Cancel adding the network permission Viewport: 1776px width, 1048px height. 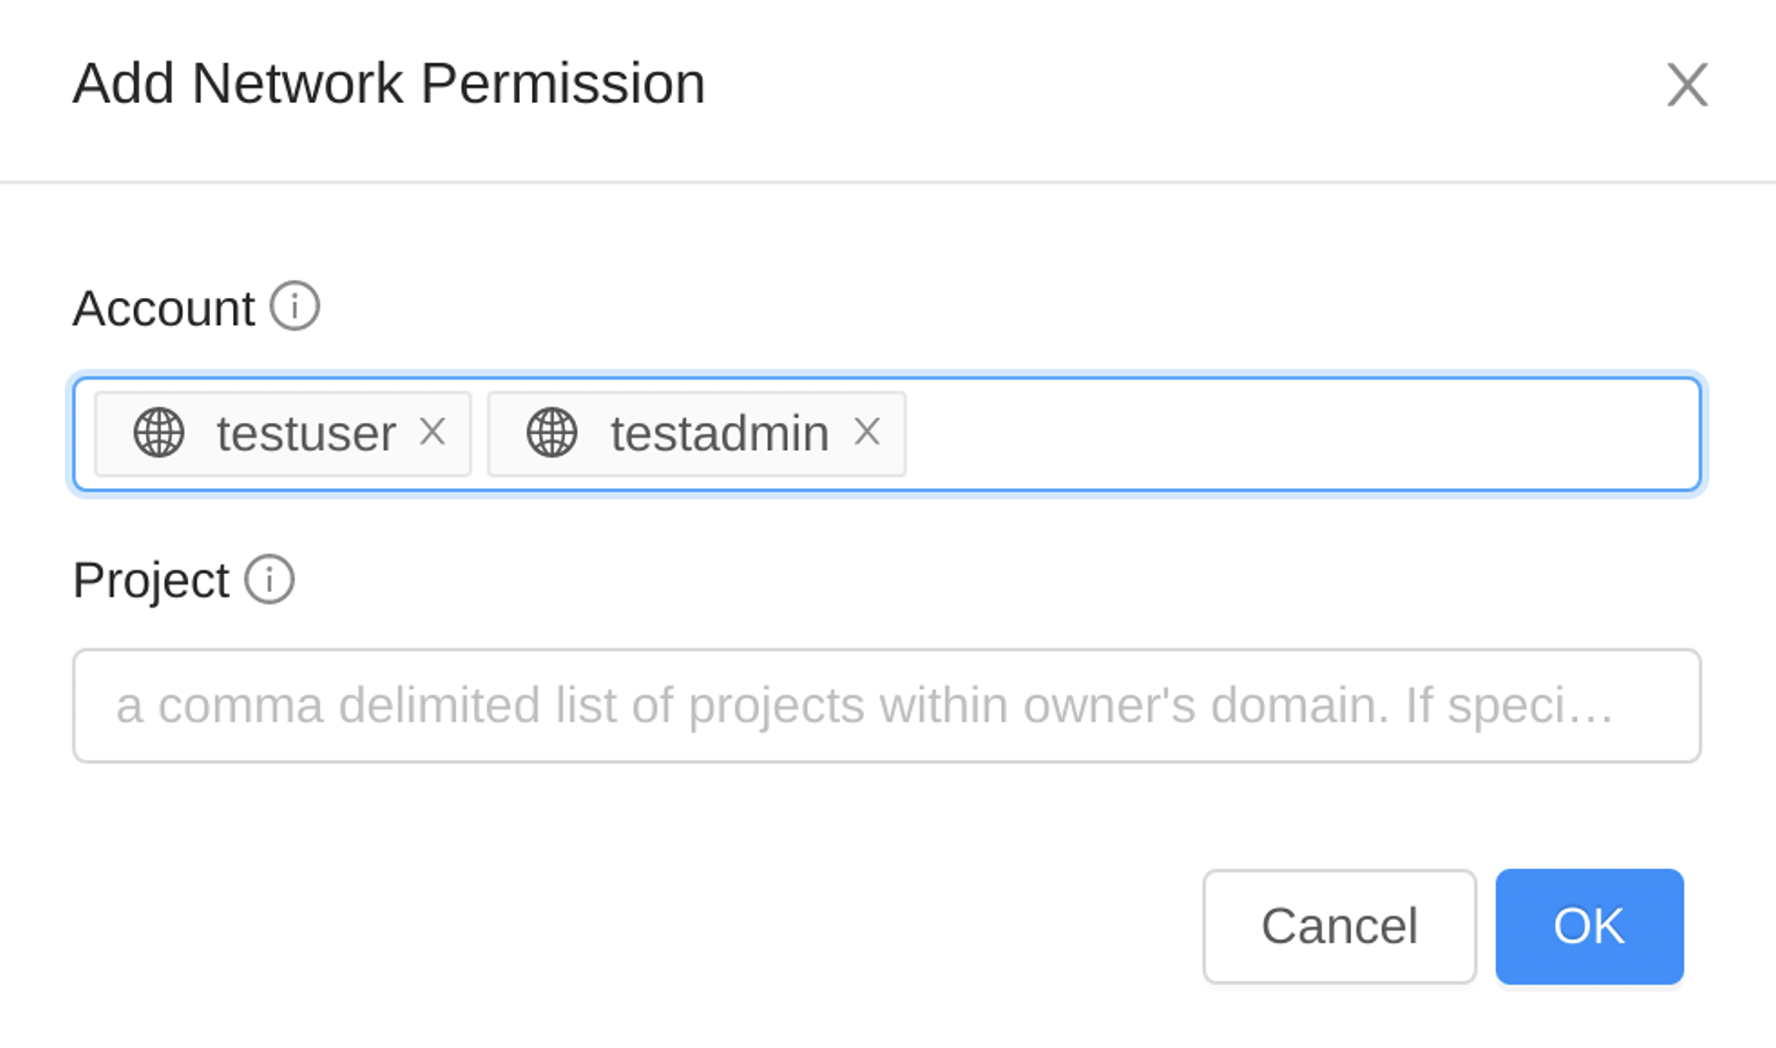(1339, 926)
